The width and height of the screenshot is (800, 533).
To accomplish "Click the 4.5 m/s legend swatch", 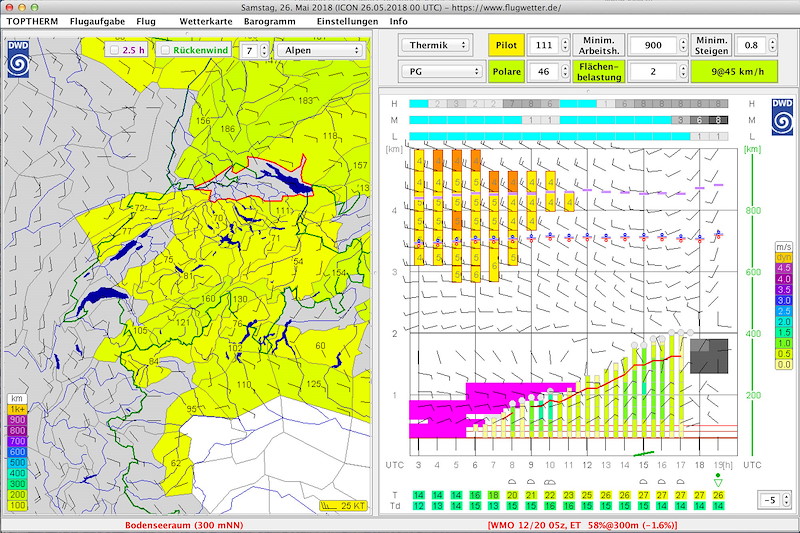I will 784,268.
